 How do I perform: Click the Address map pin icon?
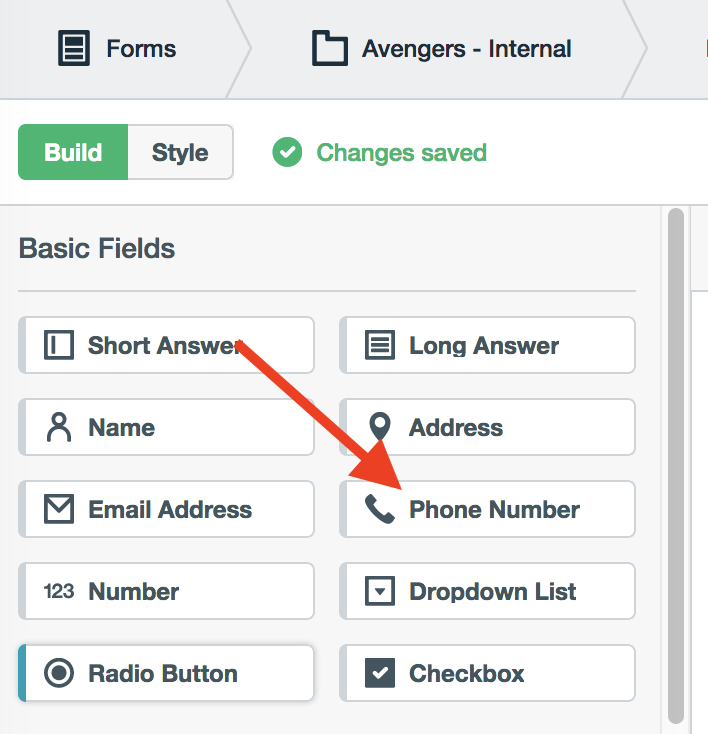380,428
